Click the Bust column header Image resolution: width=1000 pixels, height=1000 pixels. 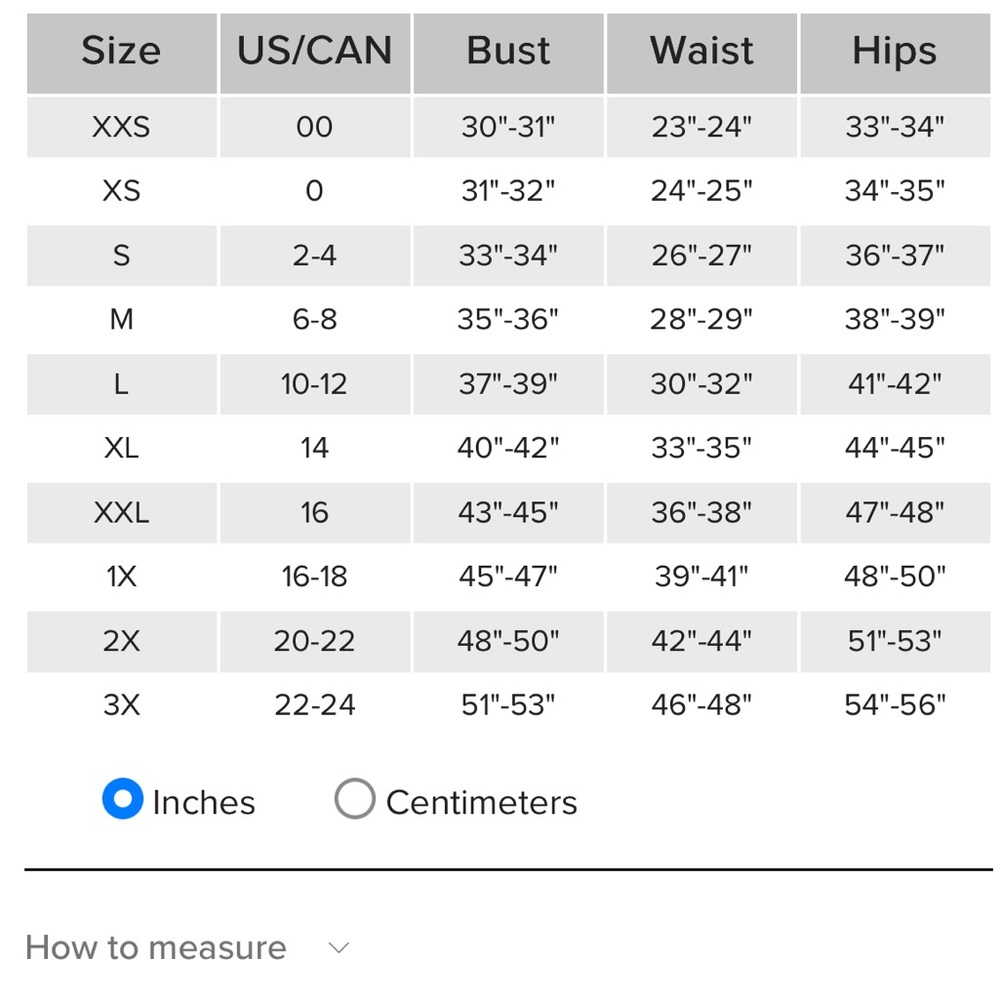(508, 51)
